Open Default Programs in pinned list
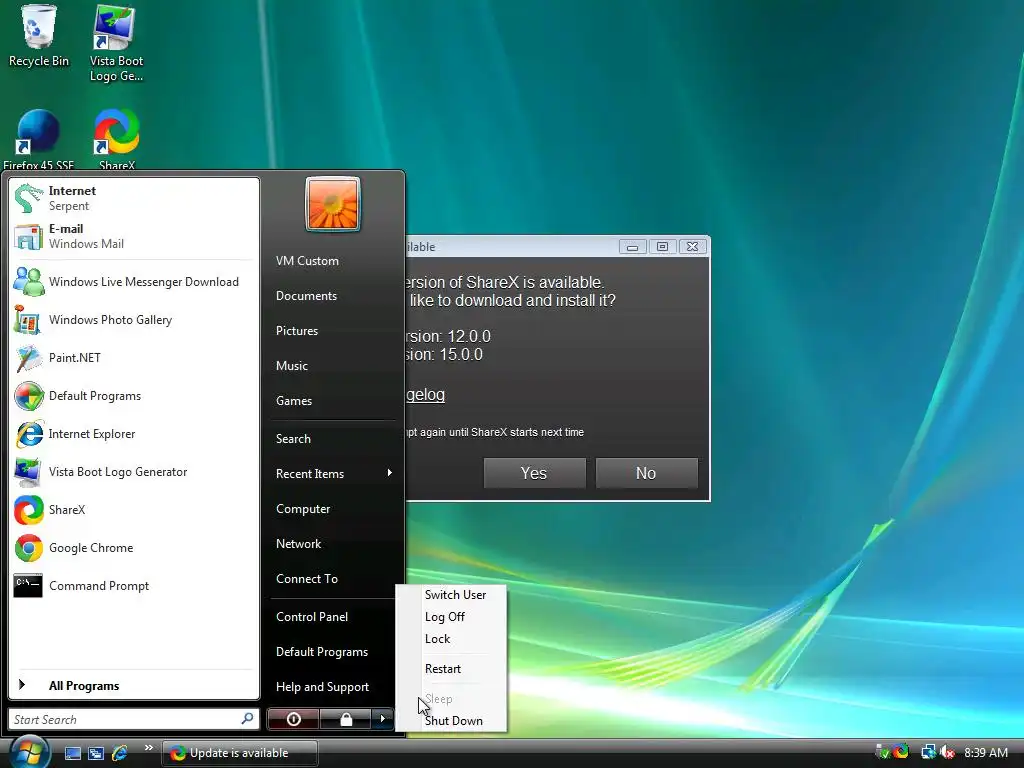Screen dimensions: 1024x768 tap(134, 396)
